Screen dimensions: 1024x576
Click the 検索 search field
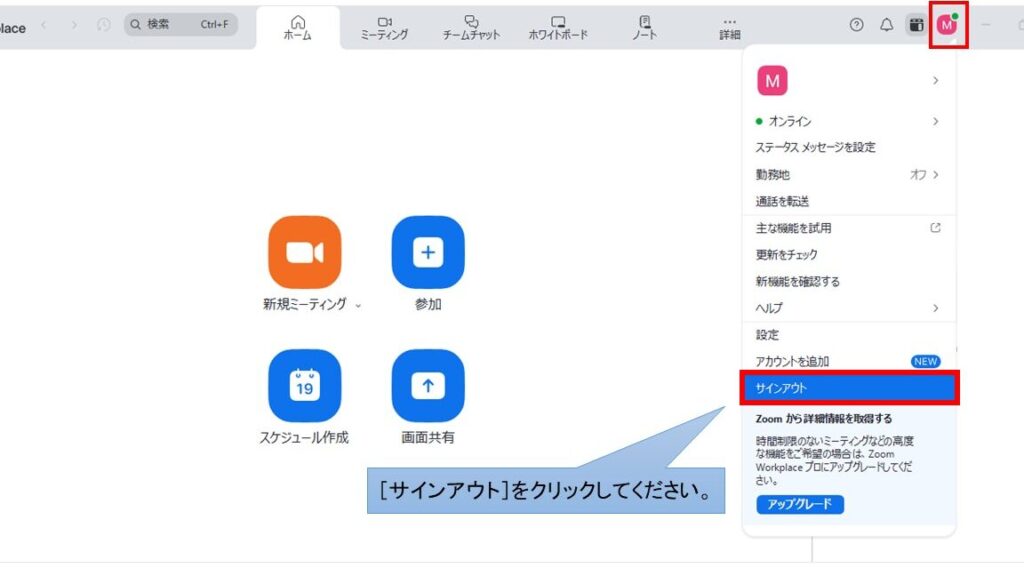point(181,24)
